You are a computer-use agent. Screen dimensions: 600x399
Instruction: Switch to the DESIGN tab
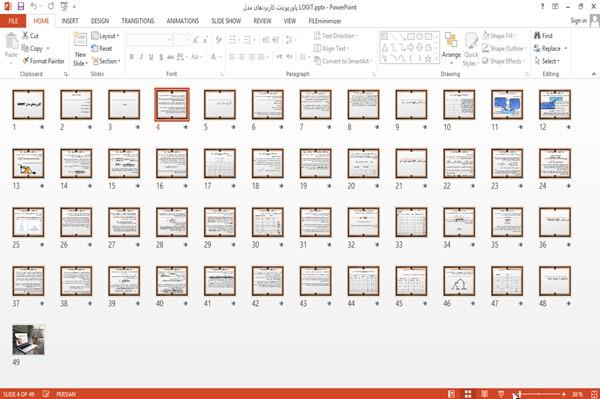click(100, 21)
